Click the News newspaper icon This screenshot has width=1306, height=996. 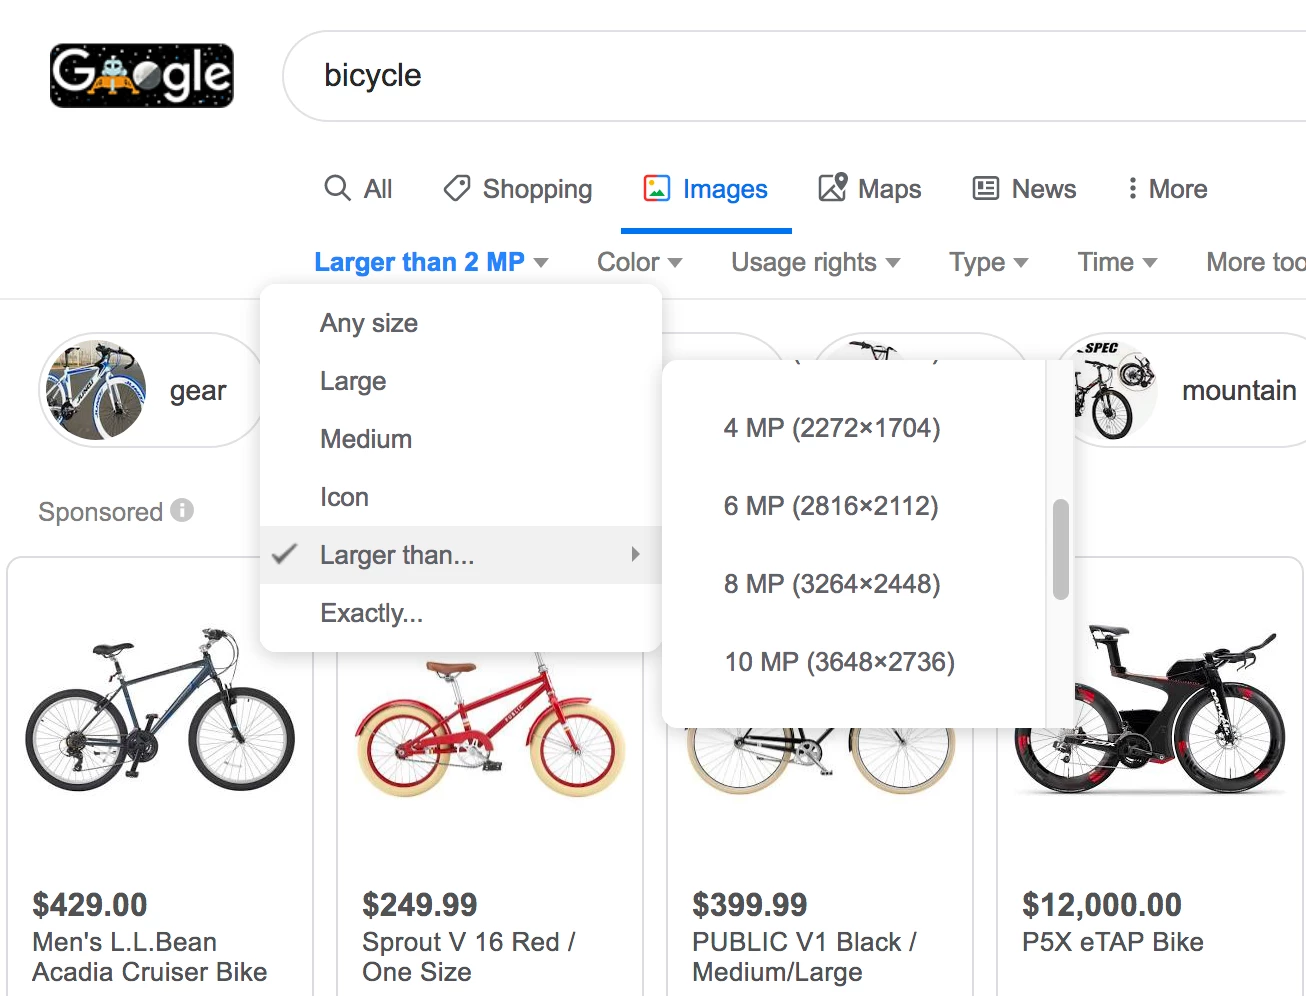pyautogui.click(x=986, y=188)
